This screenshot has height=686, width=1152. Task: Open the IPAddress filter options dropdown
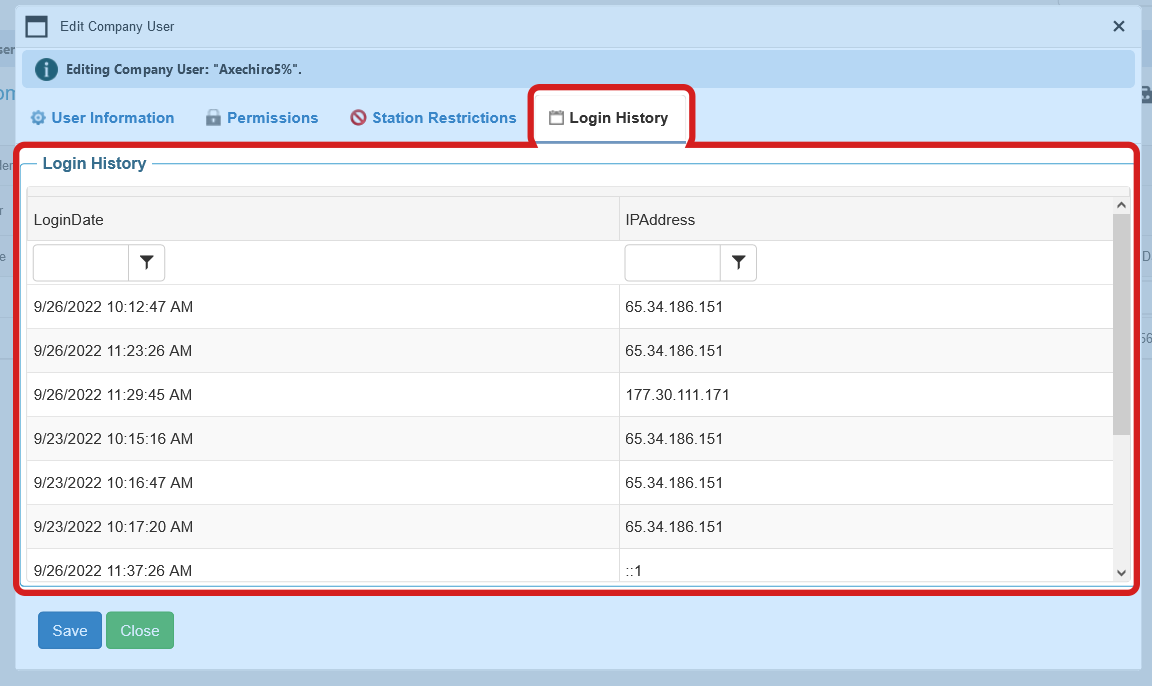[738, 262]
